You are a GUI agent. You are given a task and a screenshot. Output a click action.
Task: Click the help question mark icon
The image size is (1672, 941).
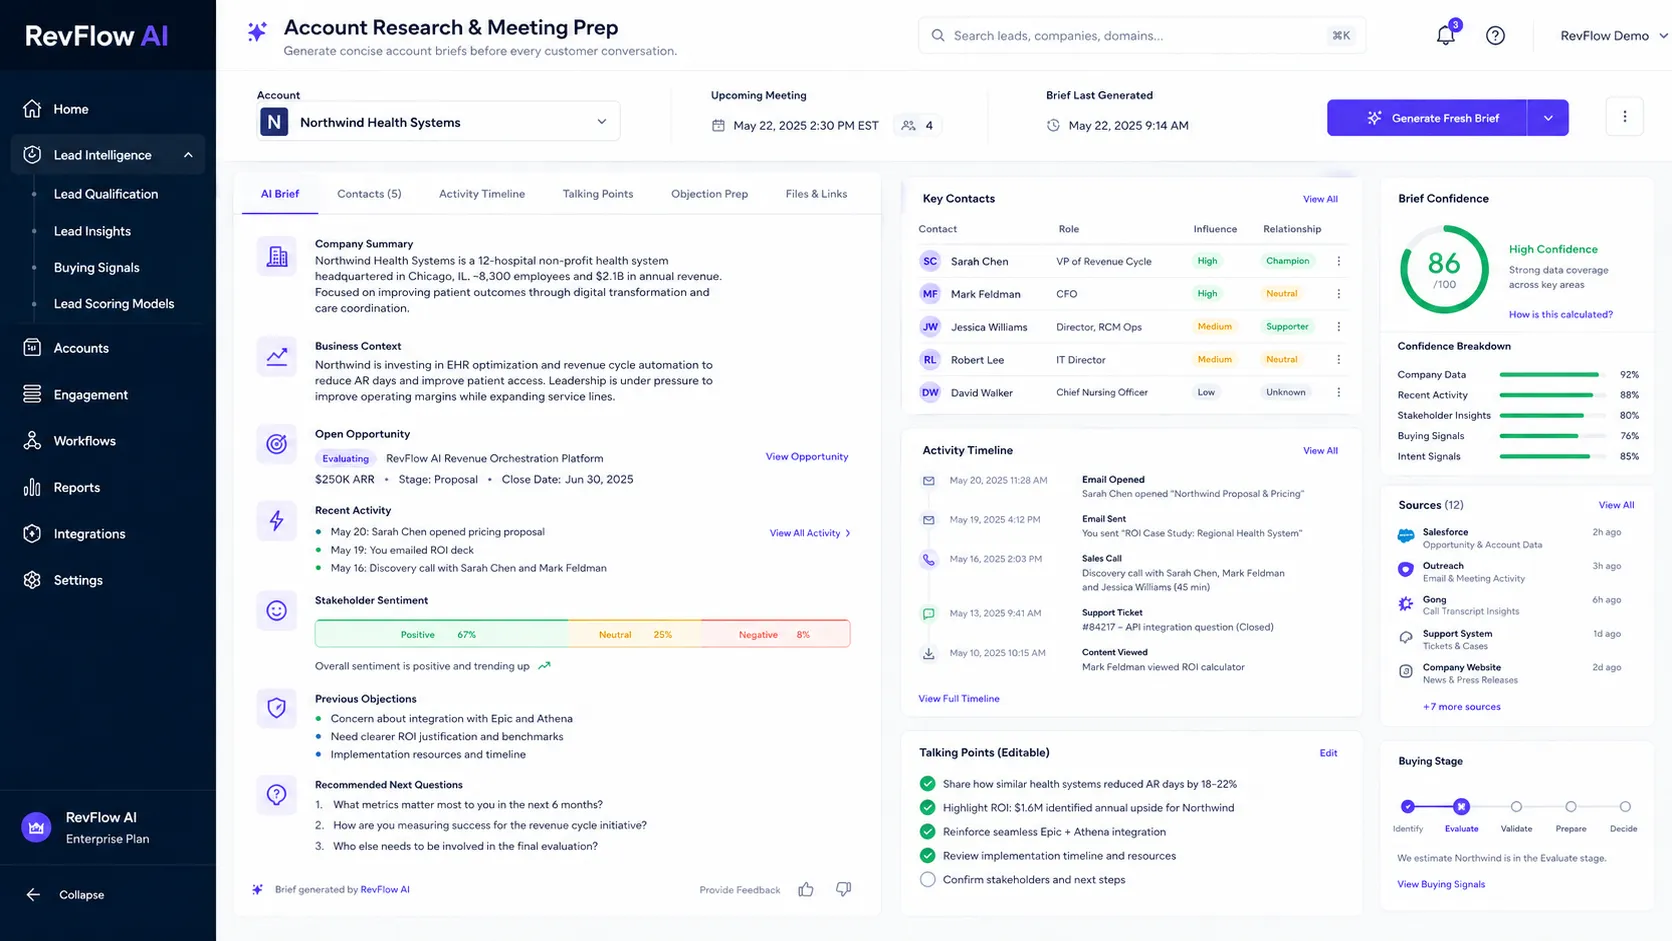pyautogui.click(x=1495, y=36)
